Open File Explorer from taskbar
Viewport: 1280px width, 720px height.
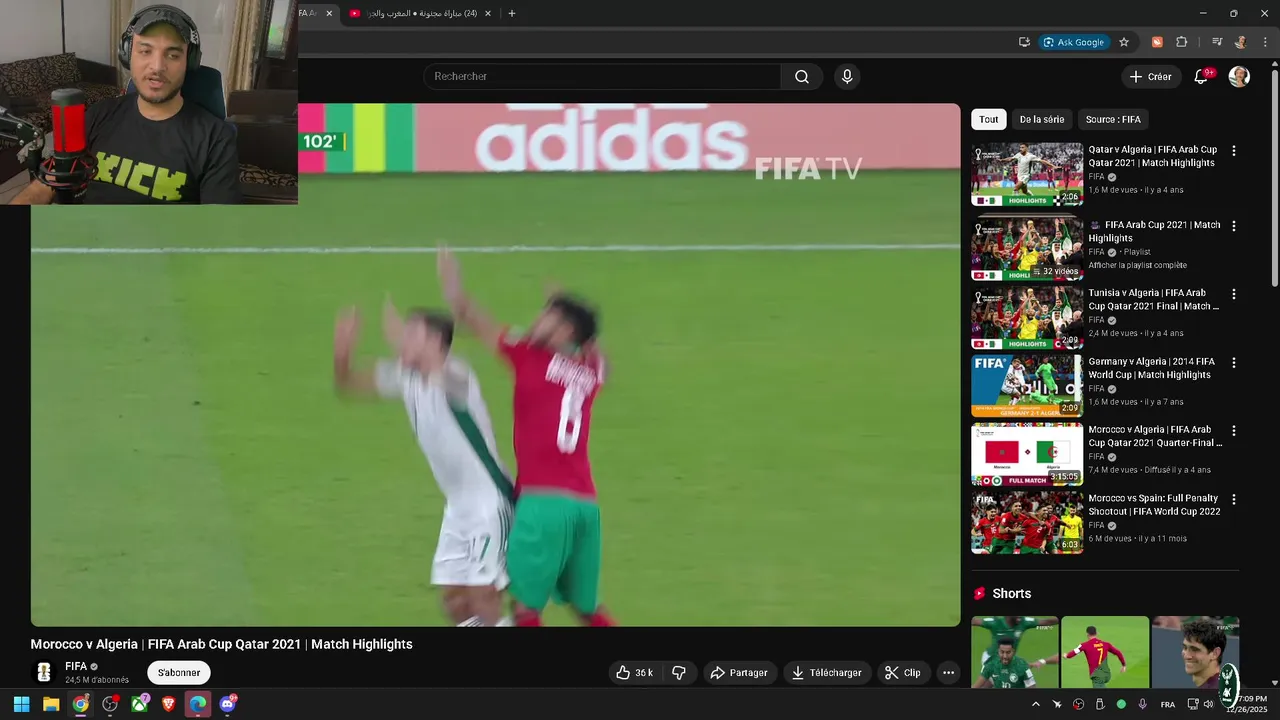pos(51,704)
